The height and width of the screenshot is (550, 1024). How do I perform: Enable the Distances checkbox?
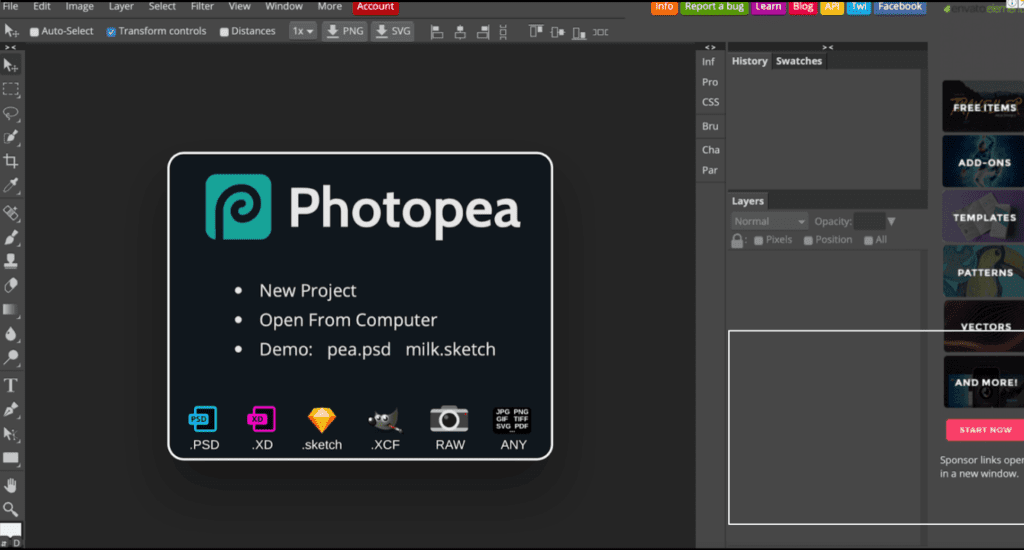tap(224, 31)
